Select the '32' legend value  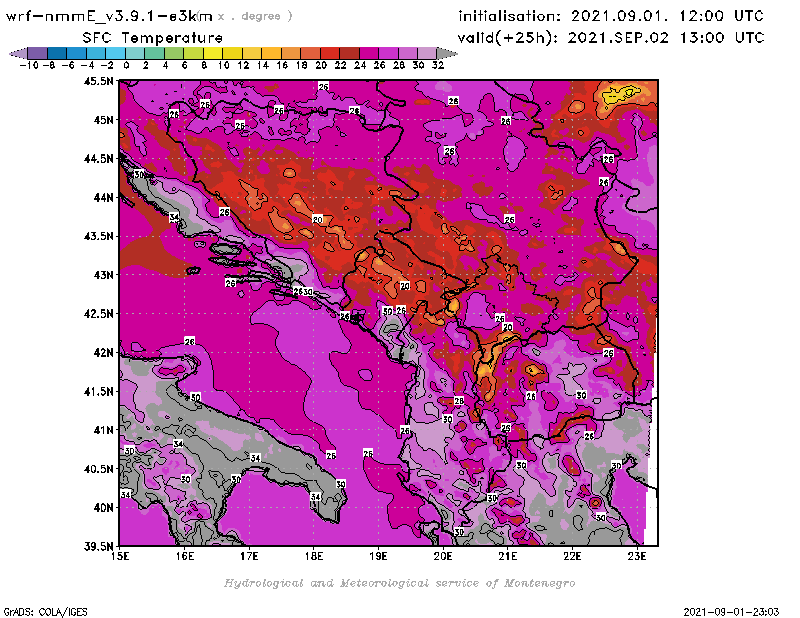(x=438, y=65)
